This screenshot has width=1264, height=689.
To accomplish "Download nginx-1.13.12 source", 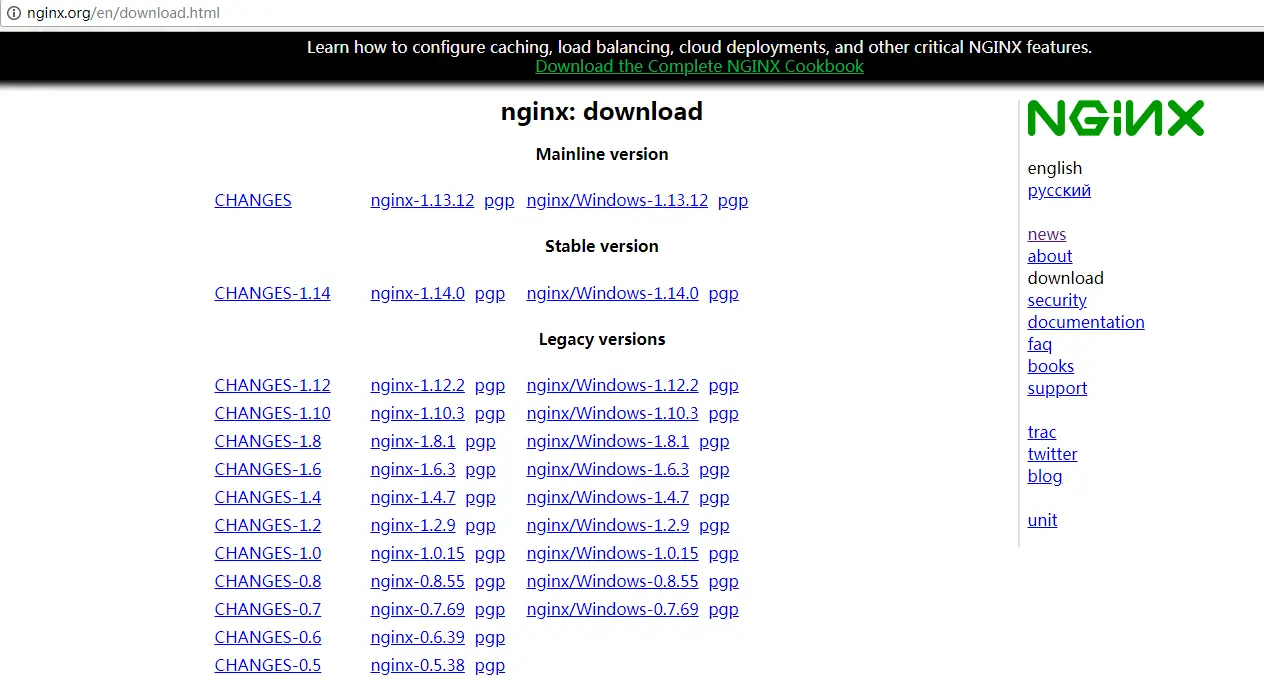I will point(422,200).
